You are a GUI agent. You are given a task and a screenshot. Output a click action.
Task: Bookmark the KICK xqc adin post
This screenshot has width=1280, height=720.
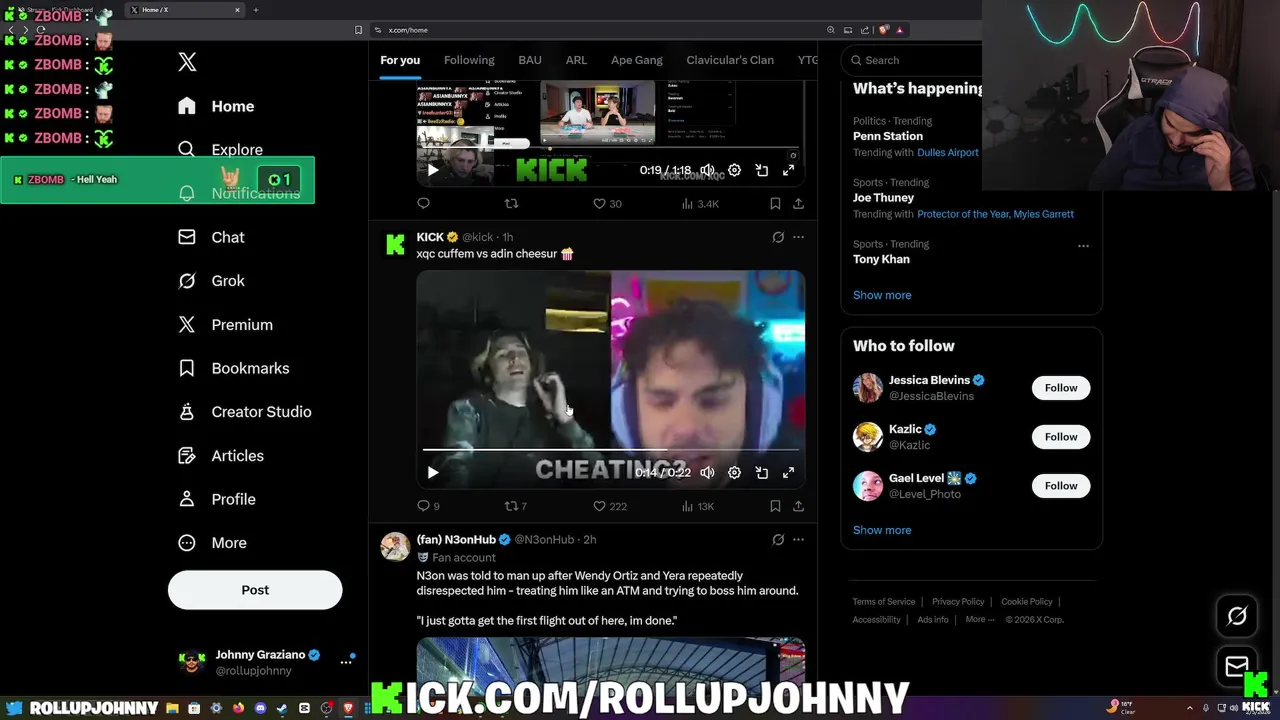tap(775, 506)
